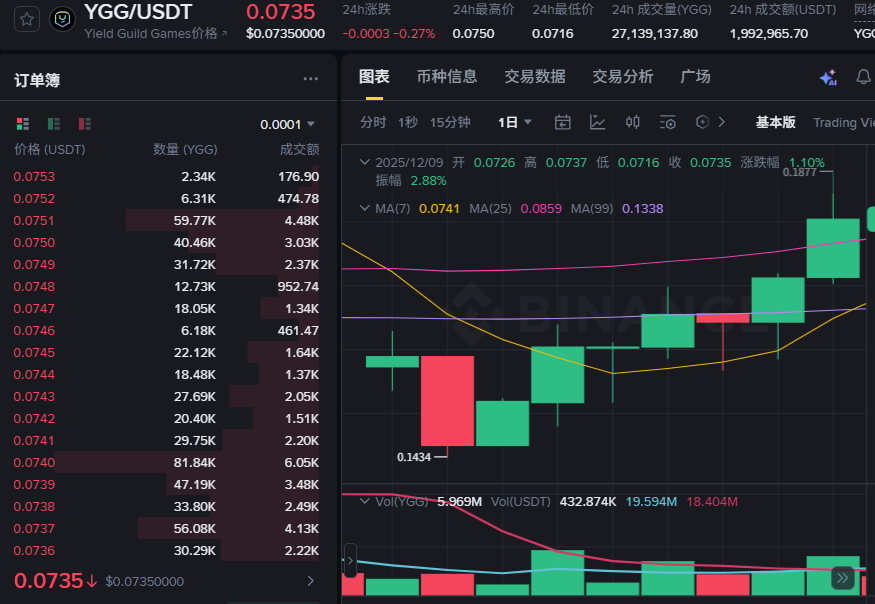This screenshot has width=875, height=604.
Task: Expand chart side panel left-edge arrow
Action: 350,560
